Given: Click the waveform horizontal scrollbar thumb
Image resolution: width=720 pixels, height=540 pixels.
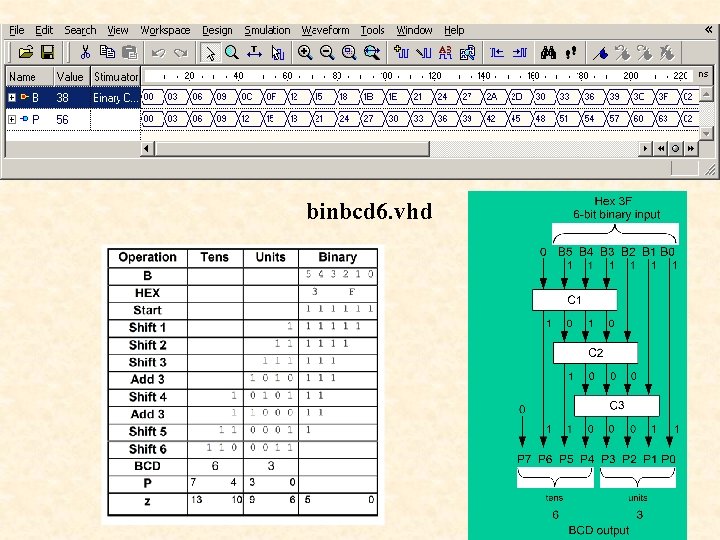Looking at the screenshot, I should pos(292,148).
